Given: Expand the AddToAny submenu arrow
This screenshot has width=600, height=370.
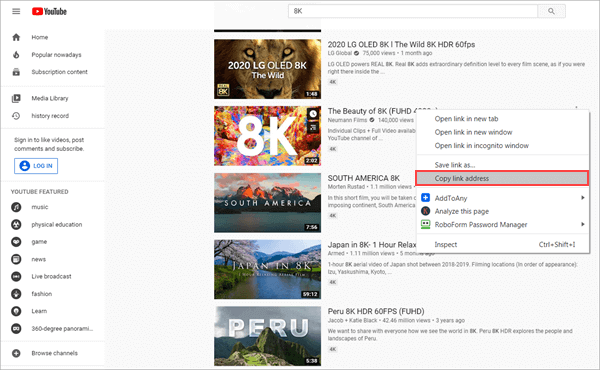Looking at the screenshot, I should coord(582,198).
